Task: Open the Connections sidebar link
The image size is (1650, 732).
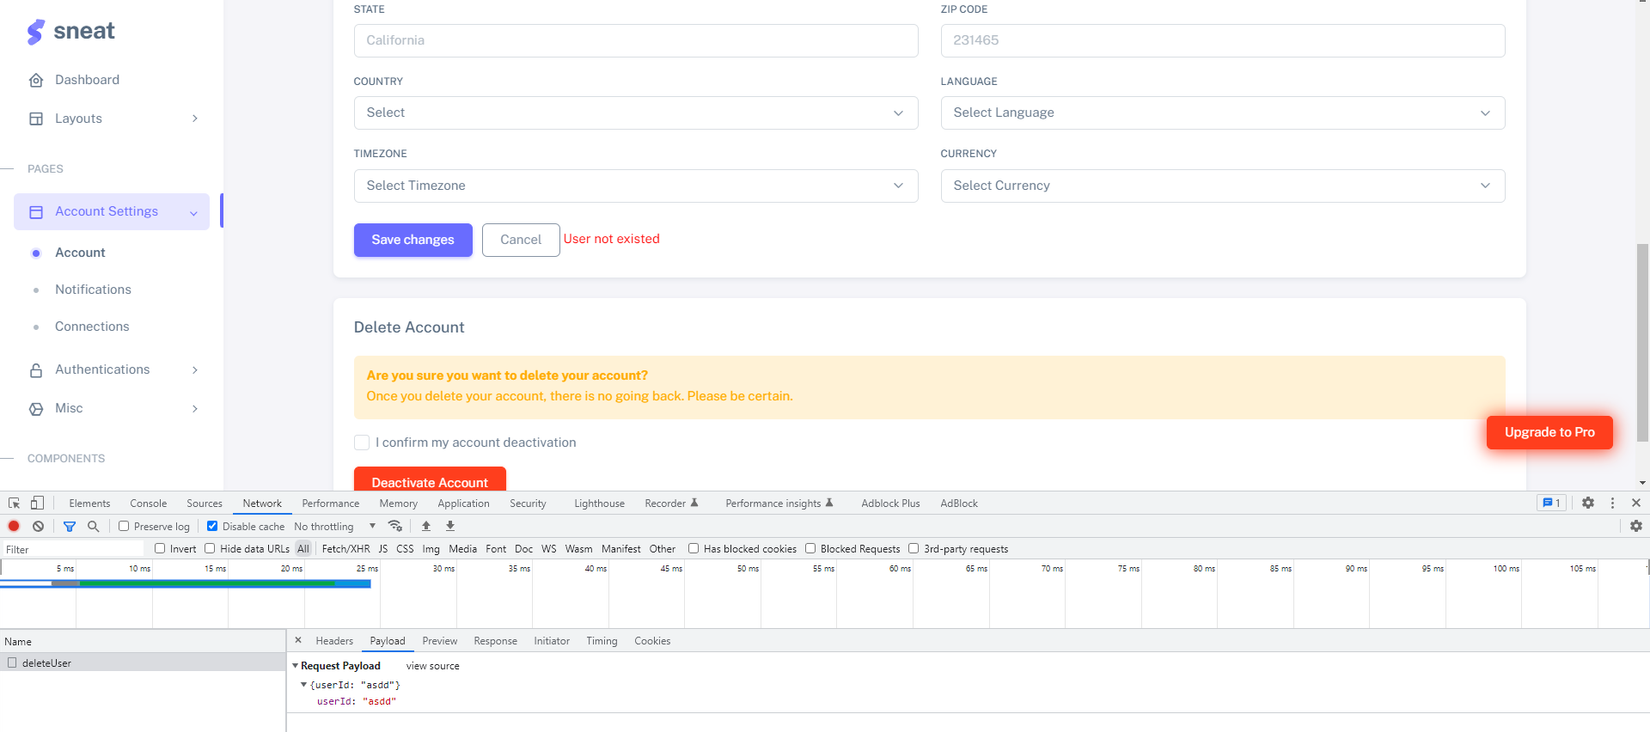Action: 92,327
